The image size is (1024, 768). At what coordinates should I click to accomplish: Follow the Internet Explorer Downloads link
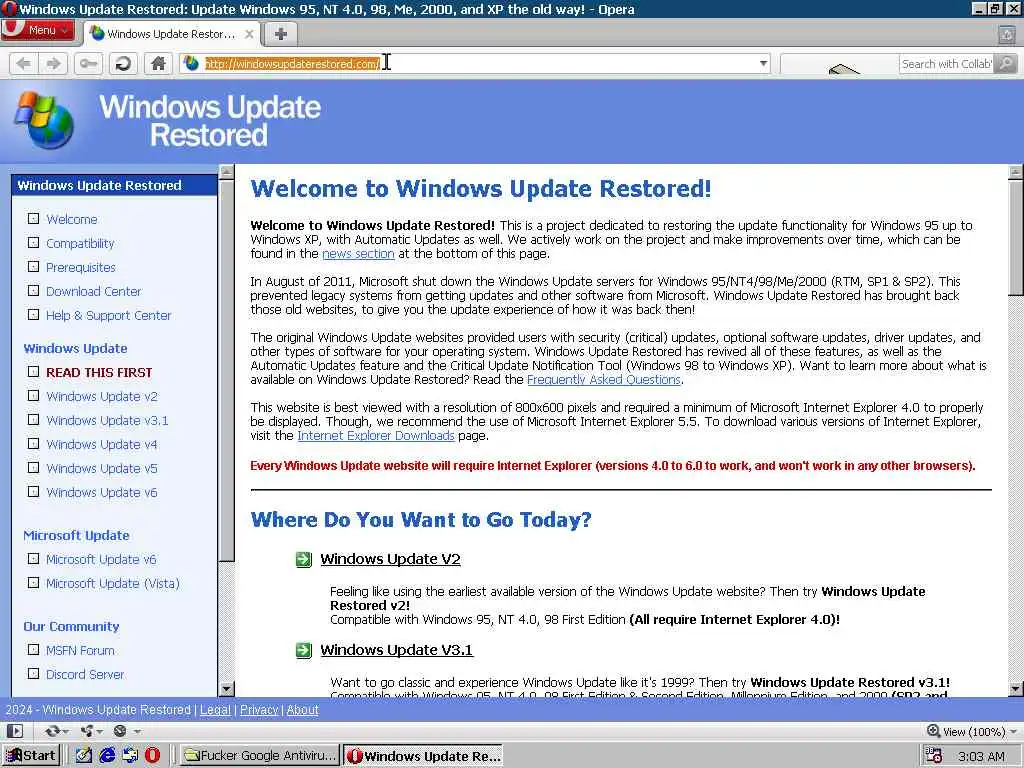click(x=376, y=436)
